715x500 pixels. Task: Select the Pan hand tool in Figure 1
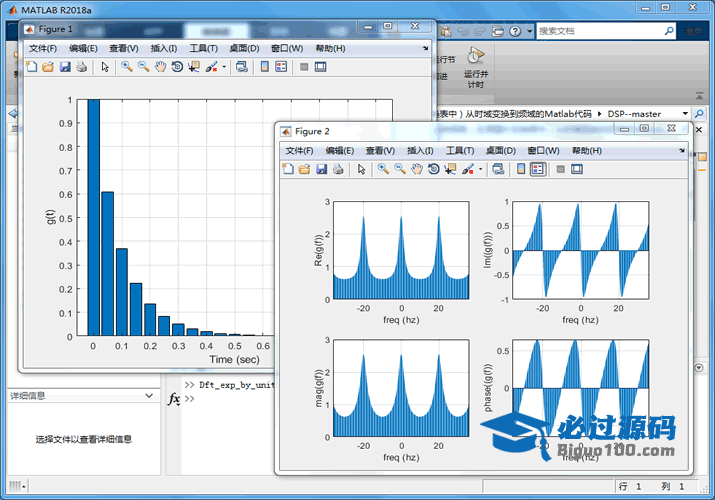tap(160, 67)
